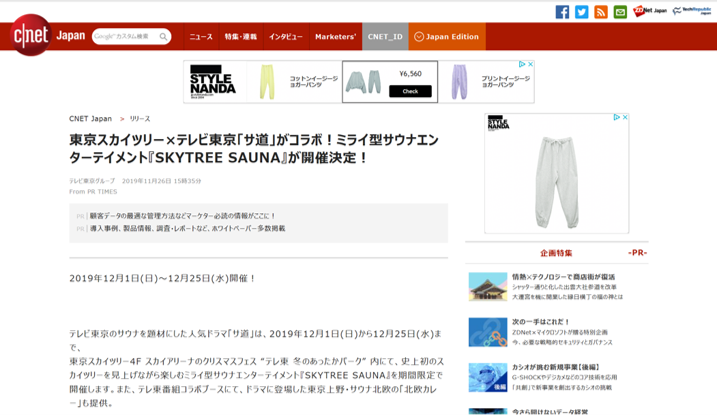Open the CNET_ID tab
The width and height of the screenshot is (717, 415).
coord(385,37)
